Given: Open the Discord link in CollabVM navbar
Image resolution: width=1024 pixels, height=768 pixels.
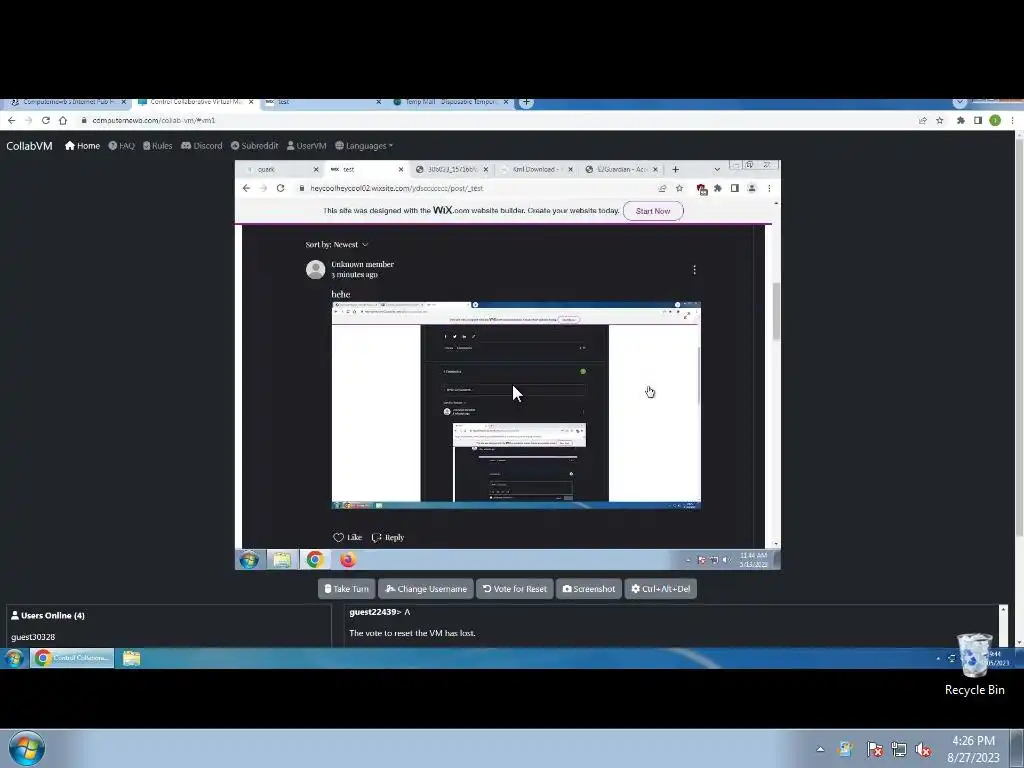Looking at the screenshot, I should (202, 146).
